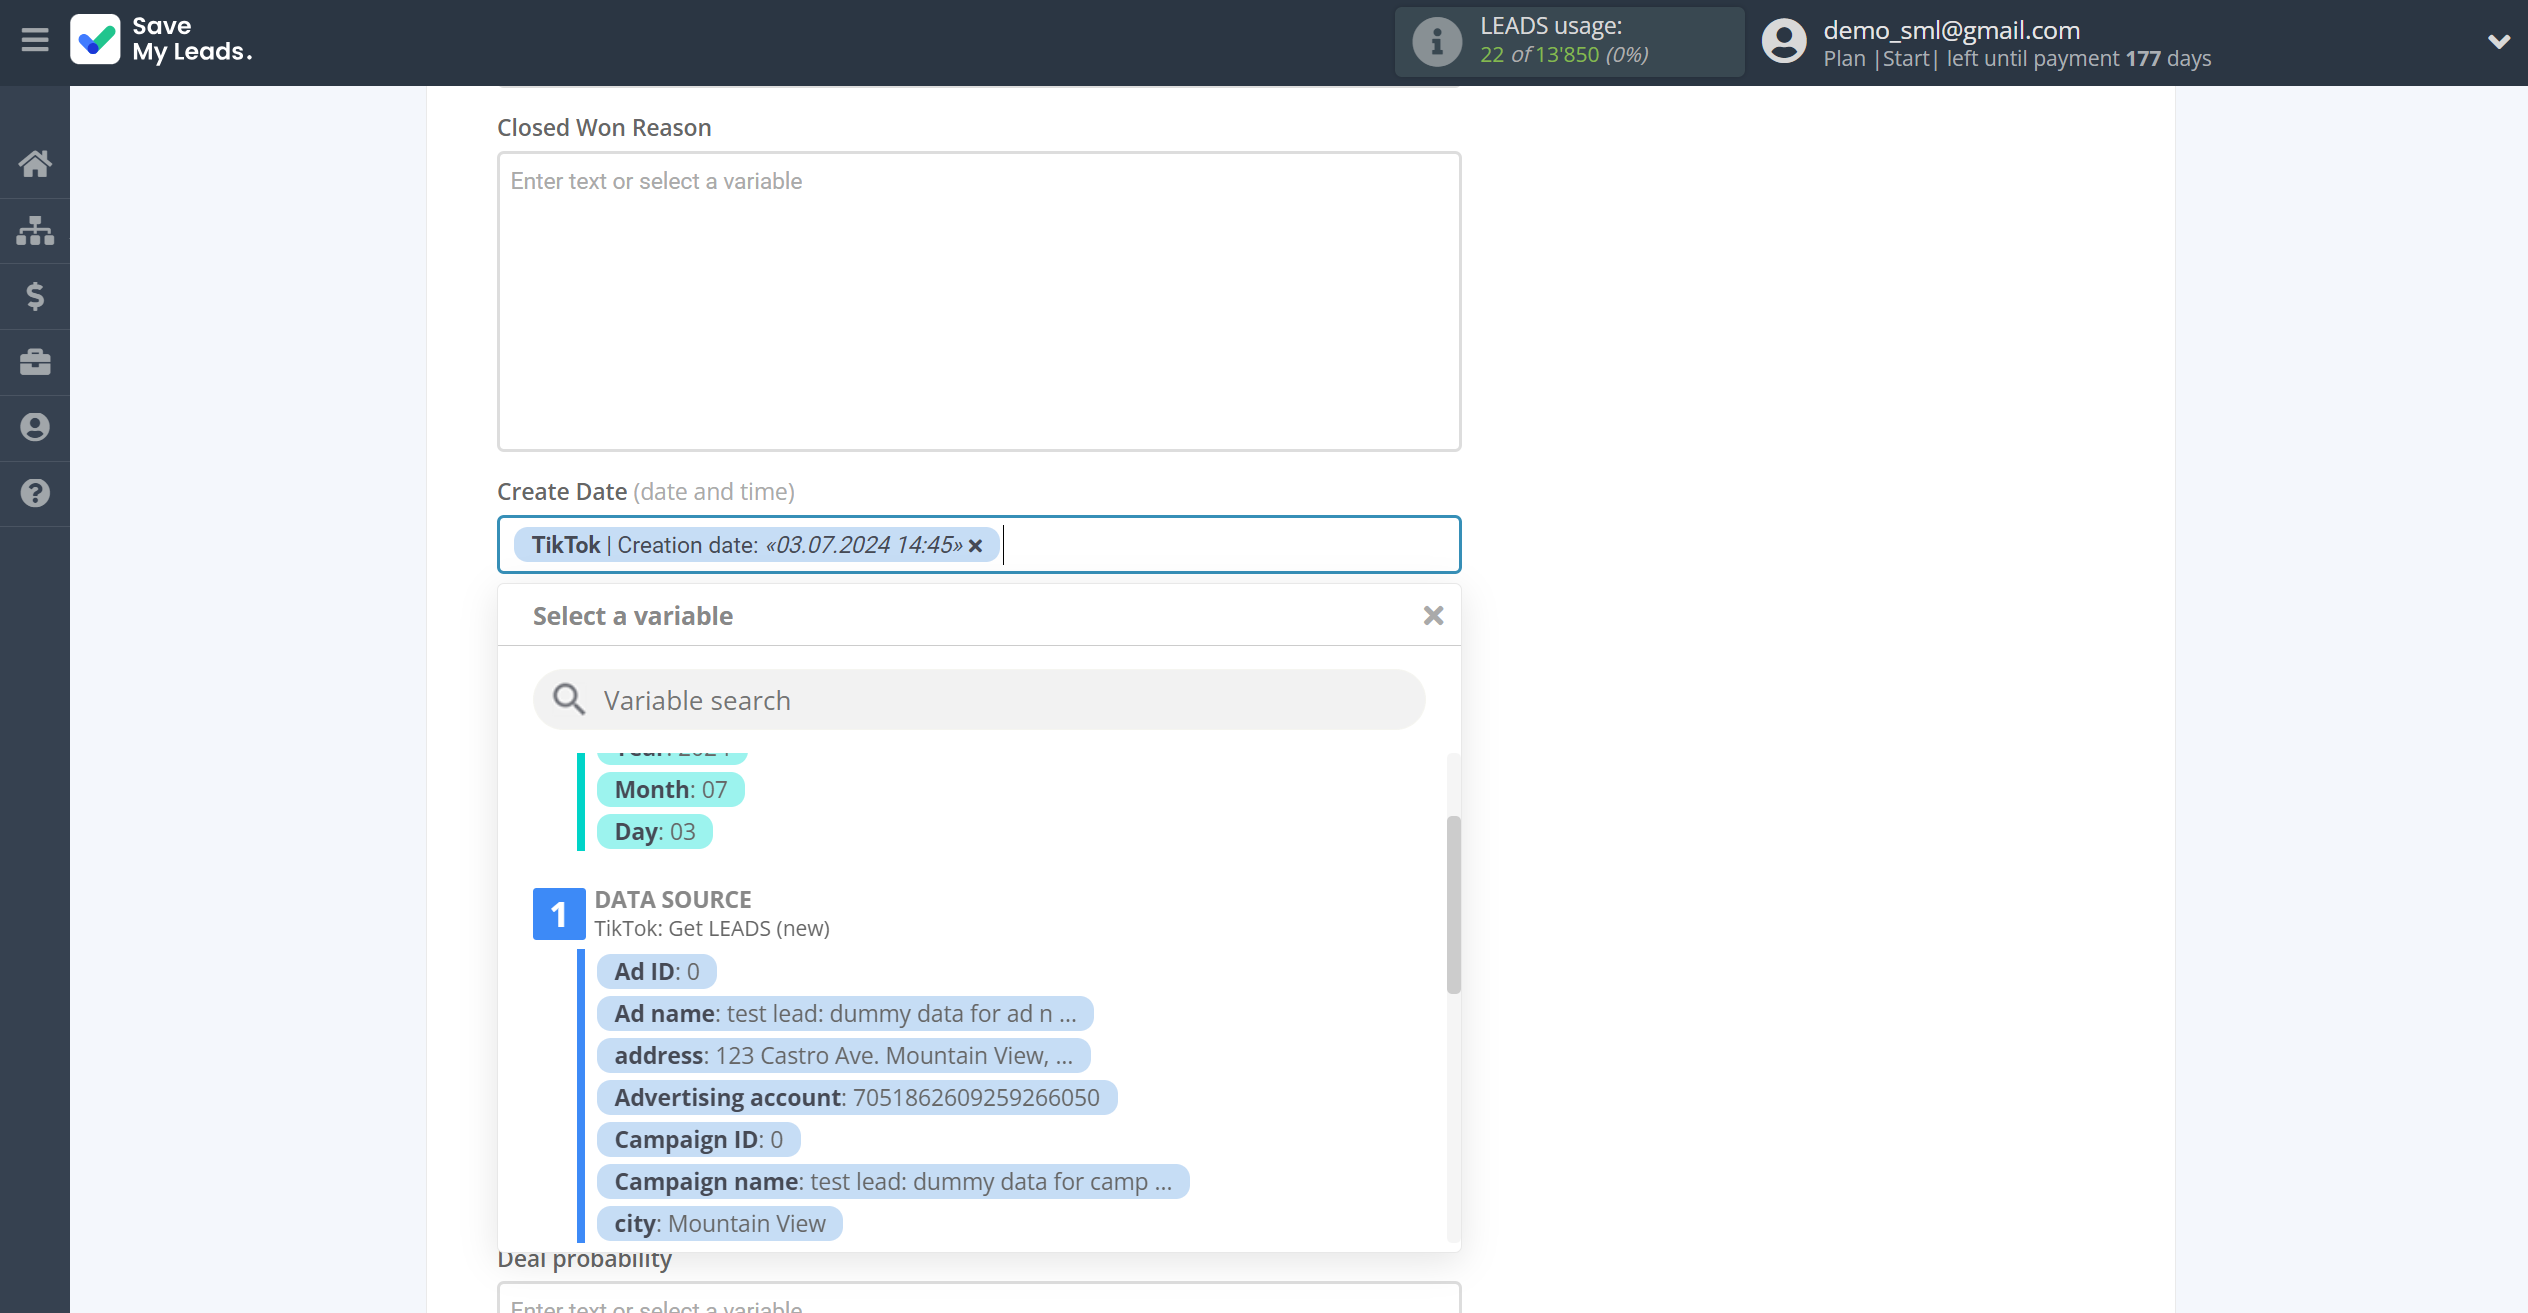Click the variable search magnifier icon
This screenshot has width=2528, height=1313.
[x=569, y=699]
